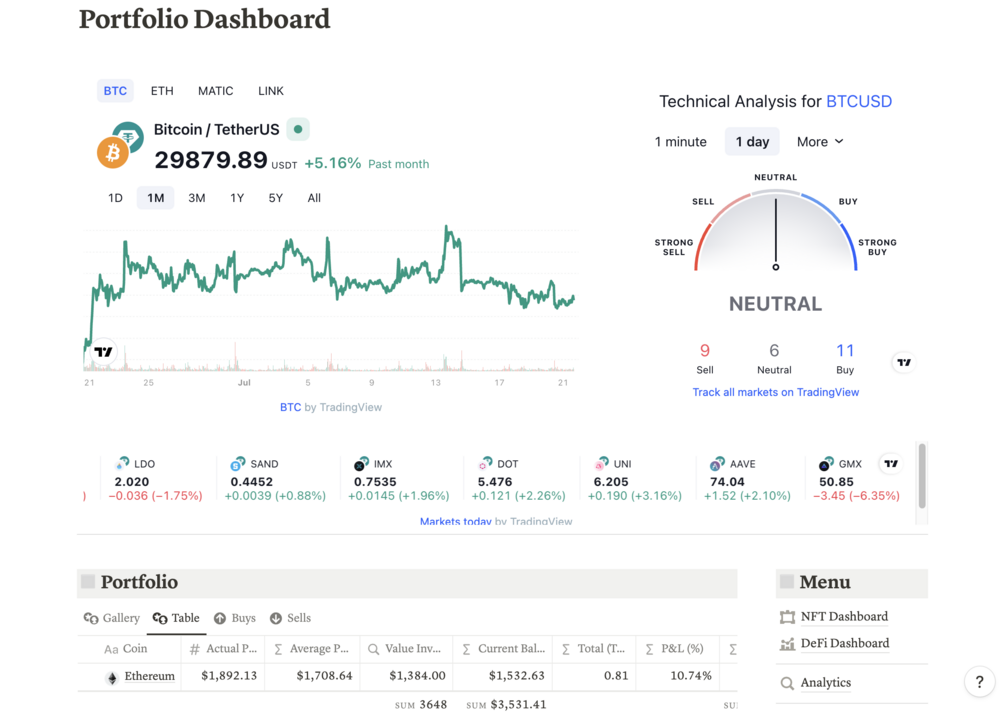
Task: Click the Table view coins icon
Action: point(160,618)
